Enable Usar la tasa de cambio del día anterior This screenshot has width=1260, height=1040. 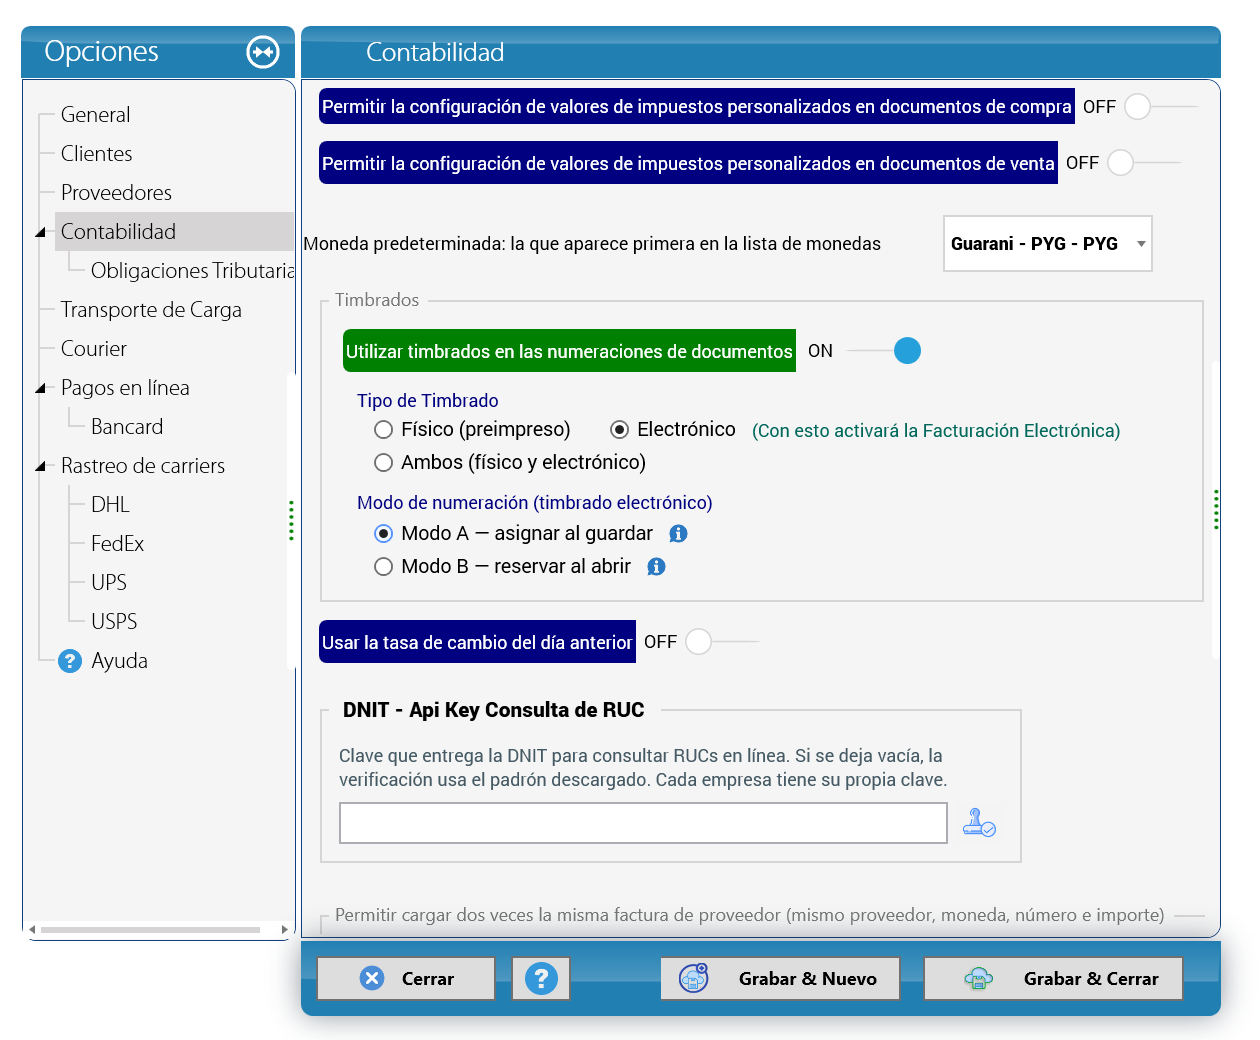pyautogui.click(x=722, y=642)
